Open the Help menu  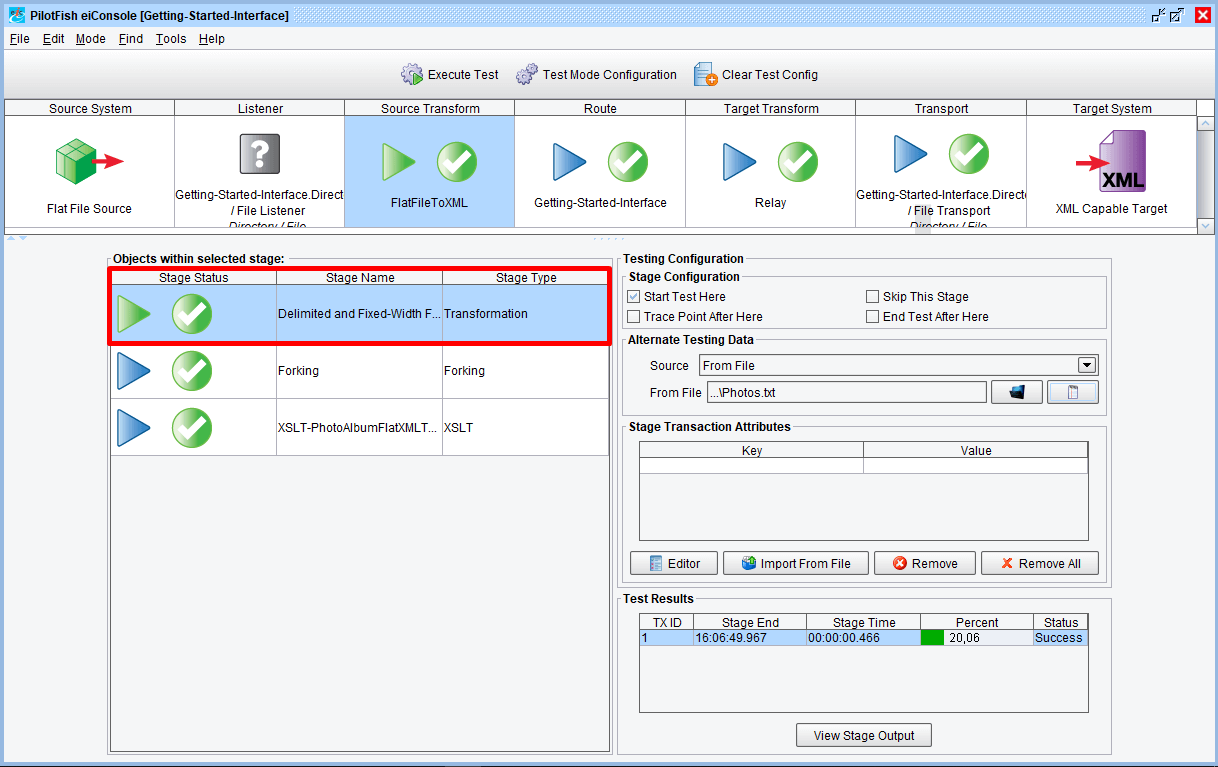pos(212,39)
